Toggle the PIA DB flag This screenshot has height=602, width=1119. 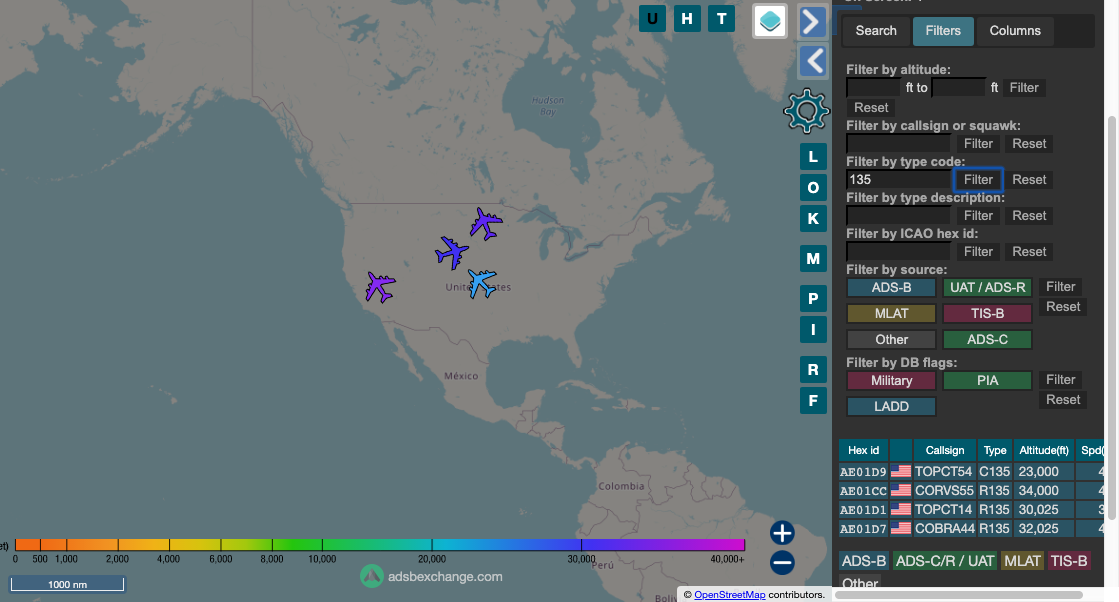pos(987,380)
